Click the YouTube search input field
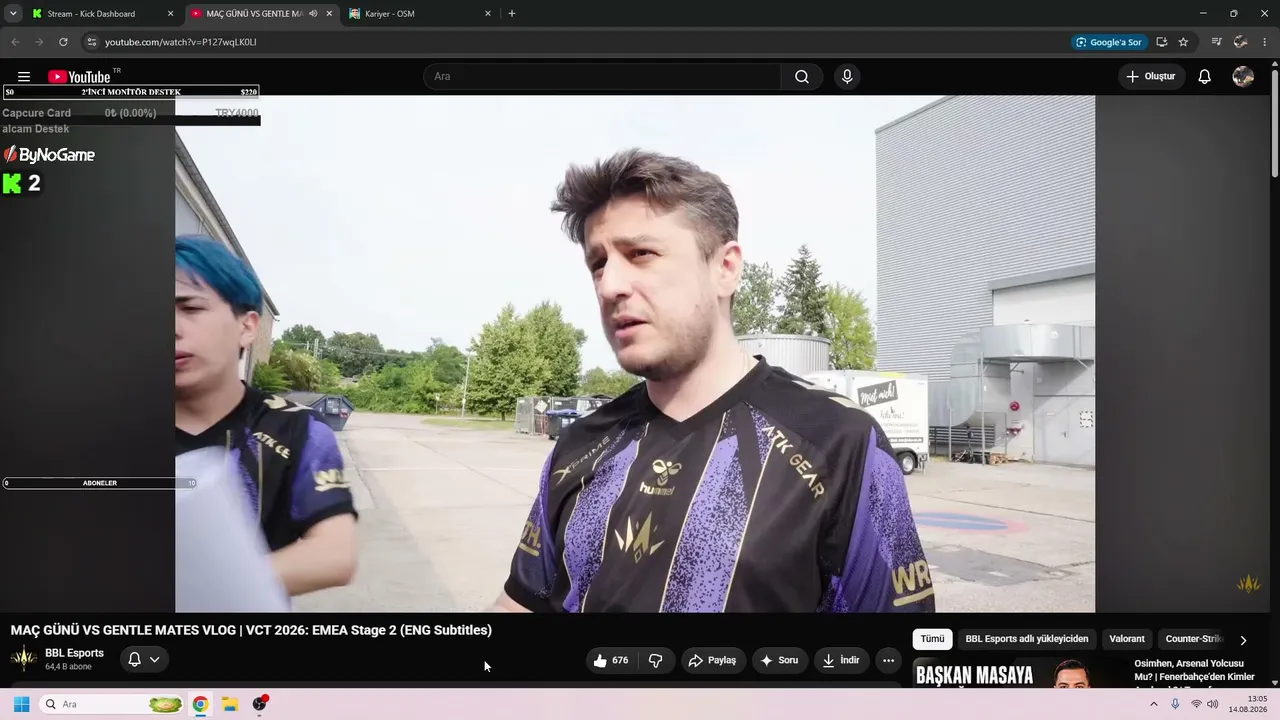The image size is (1280, 720). (x=603, y=77)
